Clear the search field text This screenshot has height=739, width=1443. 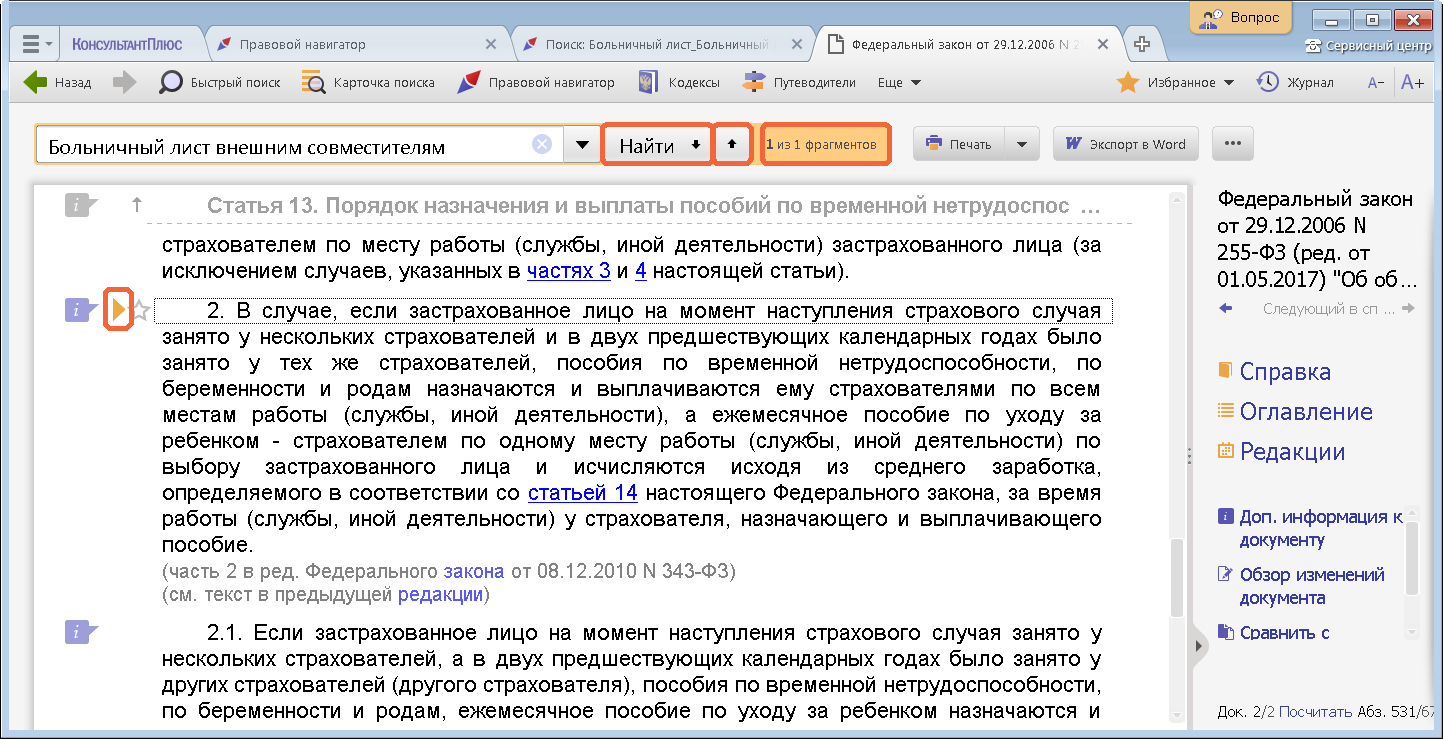tap(542, 145)
